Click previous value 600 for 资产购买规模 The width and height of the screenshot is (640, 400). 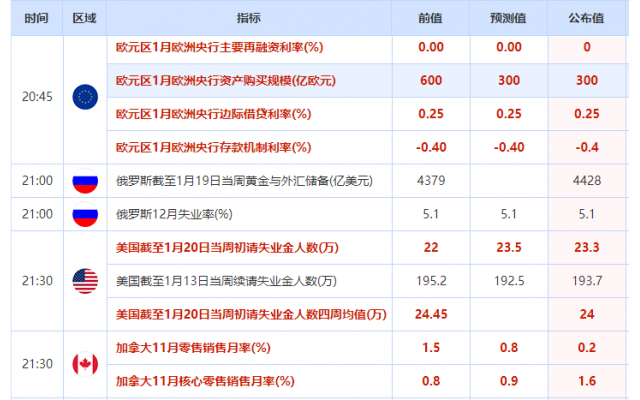point(431,80)
